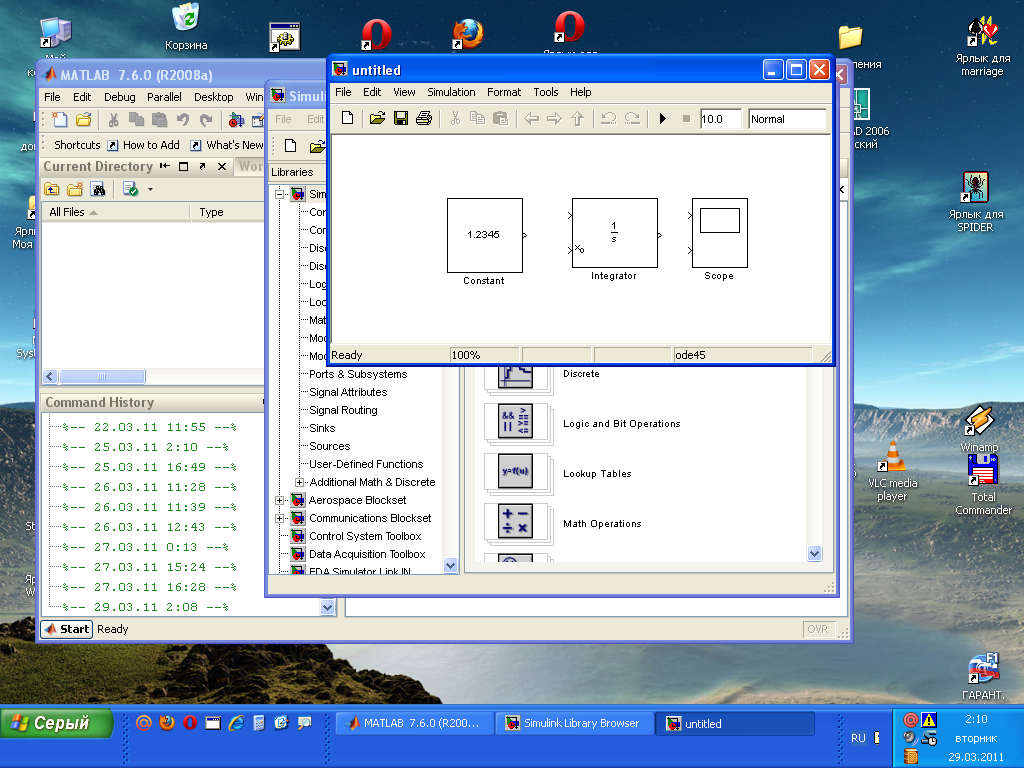Open Debug menu in MATLAB window
Screen dimensions: 1024x768
coord(120,97)
